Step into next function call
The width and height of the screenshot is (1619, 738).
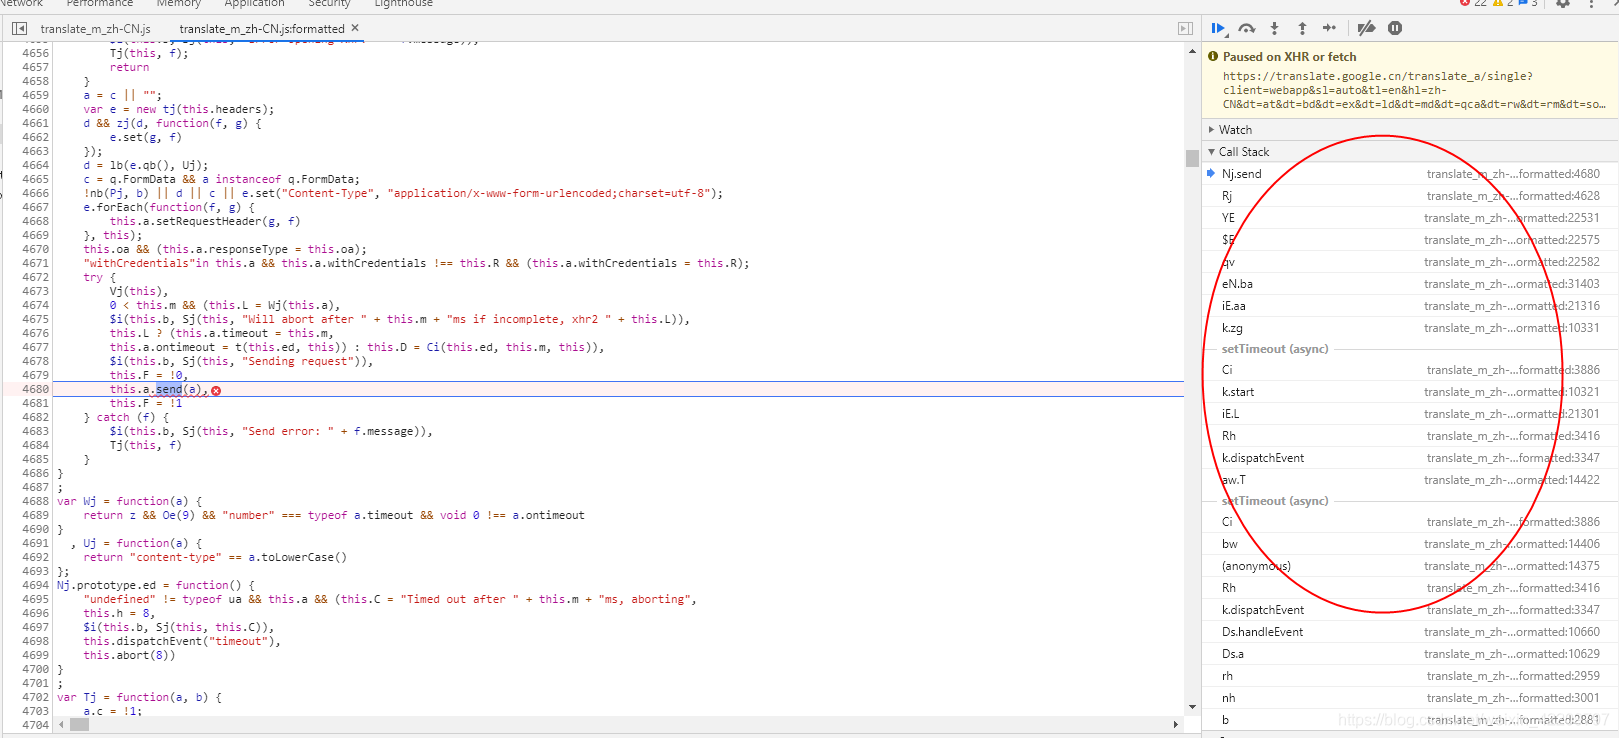[1274, 29]
